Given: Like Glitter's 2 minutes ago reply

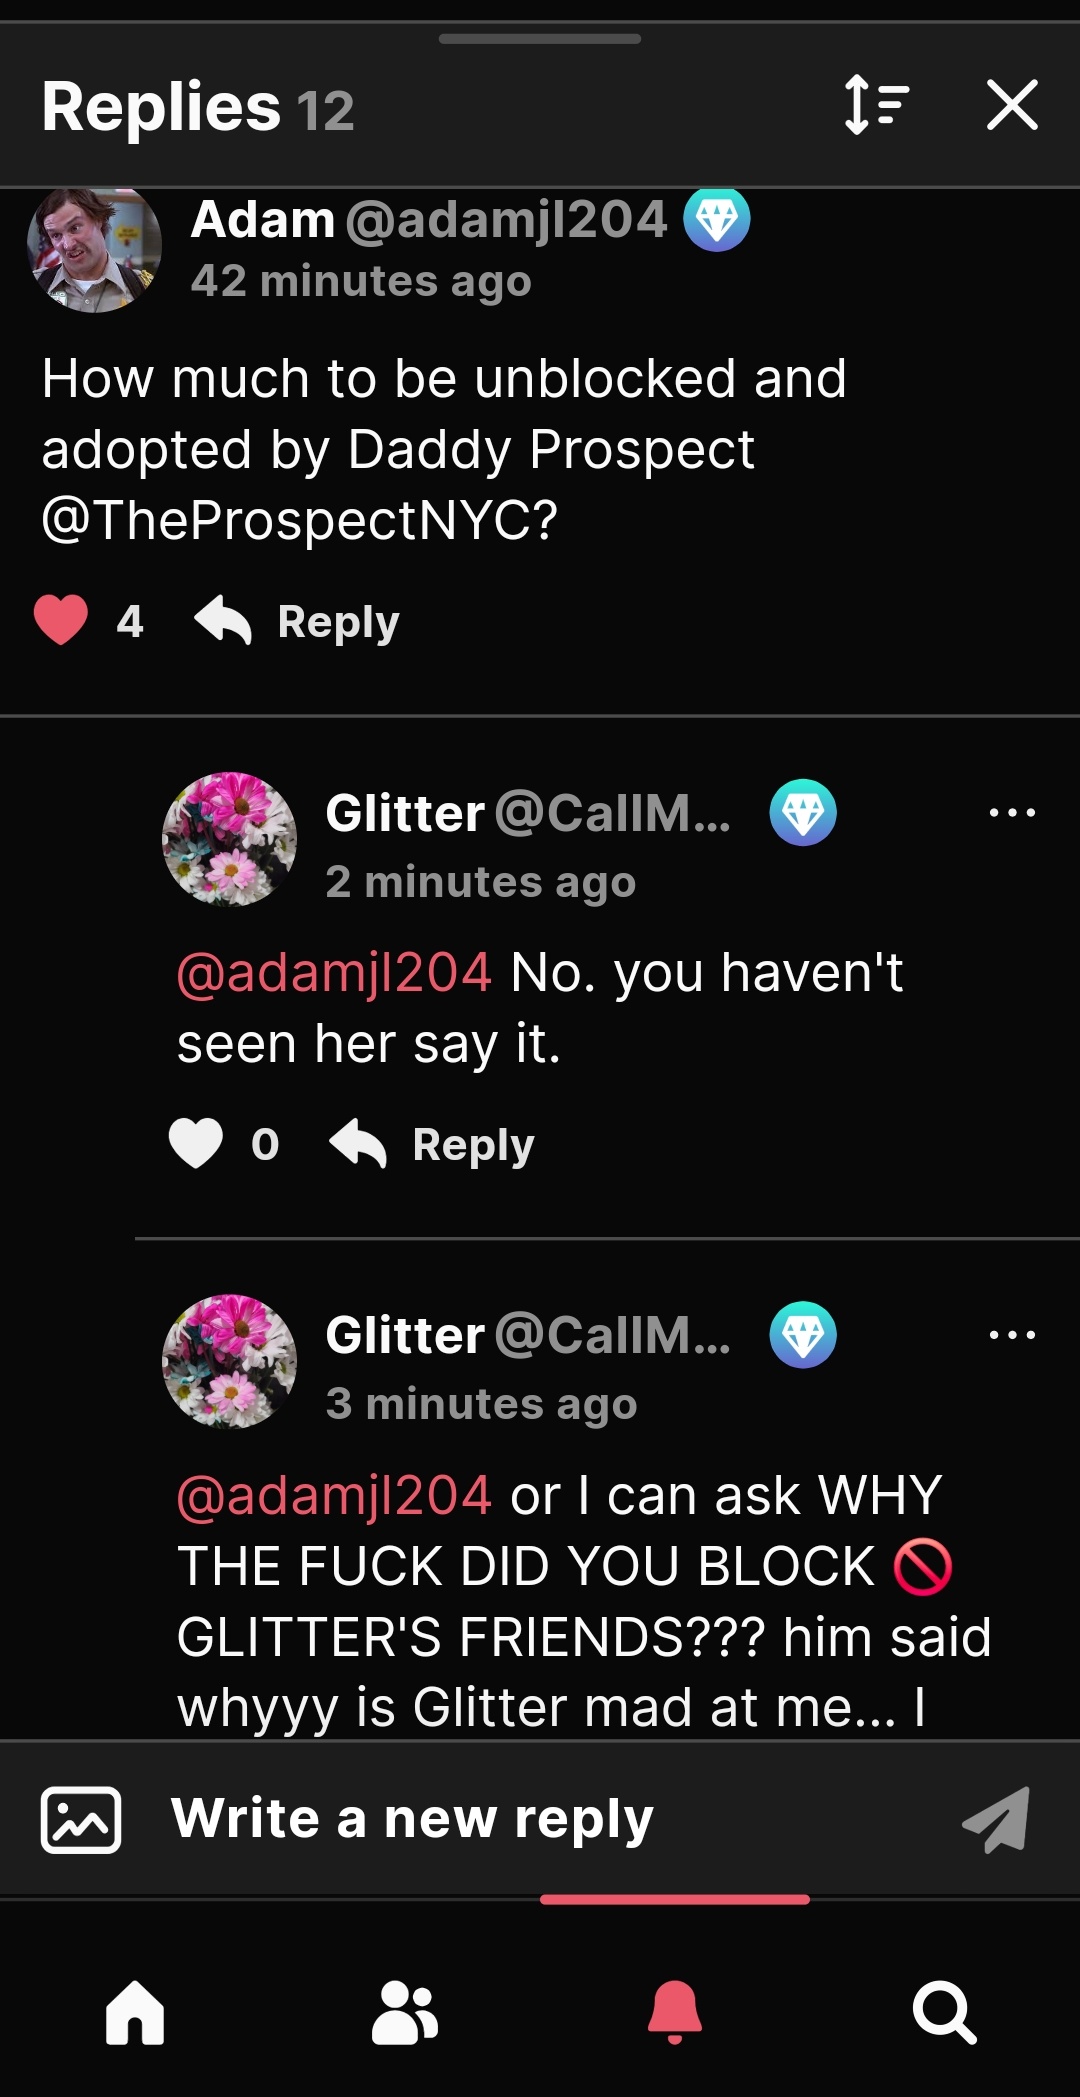Looking at the screenshot, I should point(196,1143).
